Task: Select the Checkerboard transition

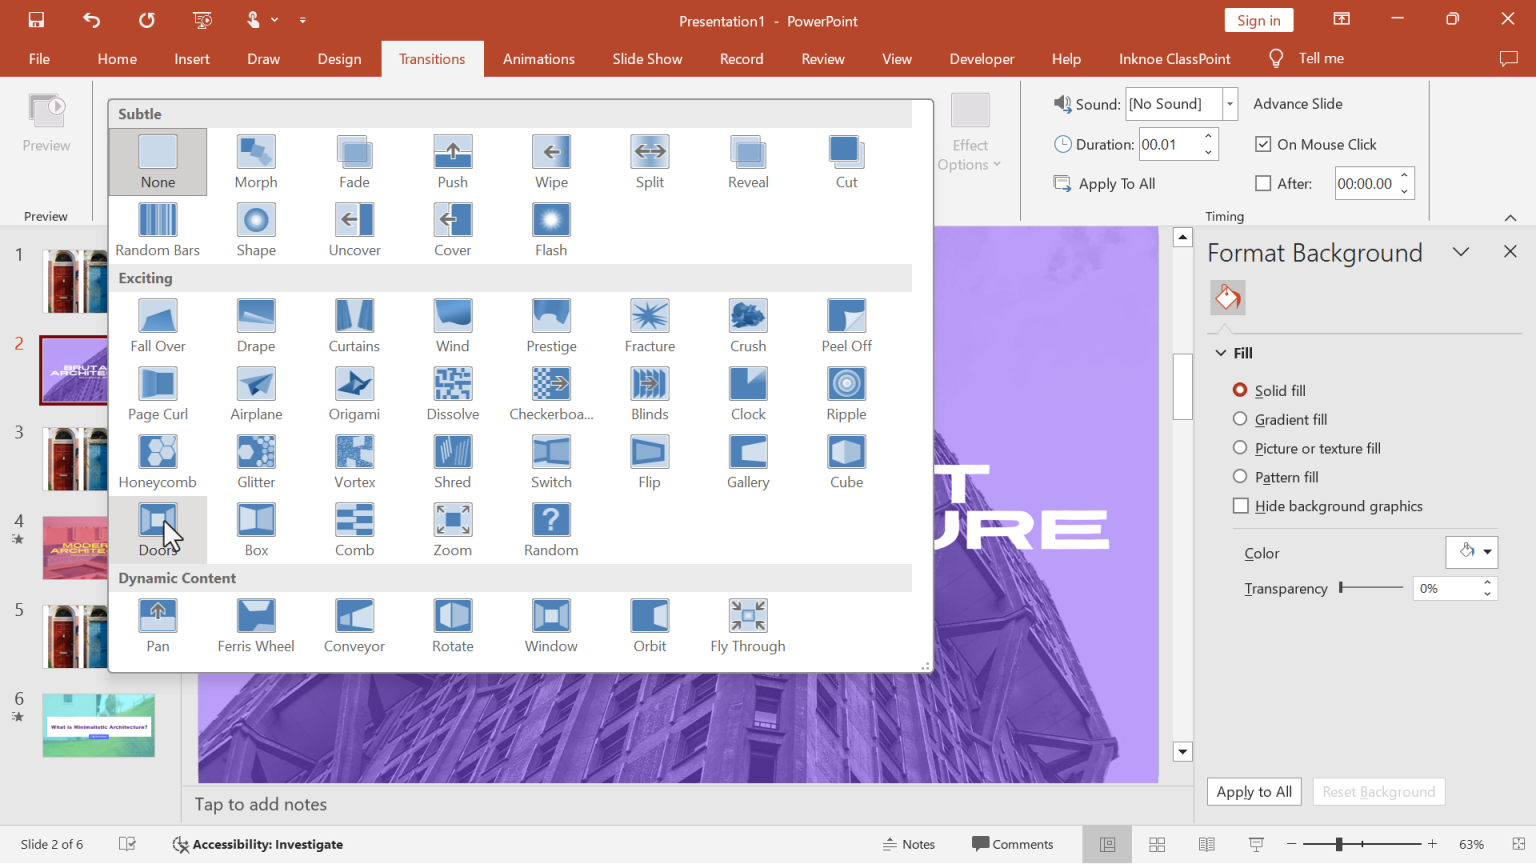Action: (x=551, y=392)
